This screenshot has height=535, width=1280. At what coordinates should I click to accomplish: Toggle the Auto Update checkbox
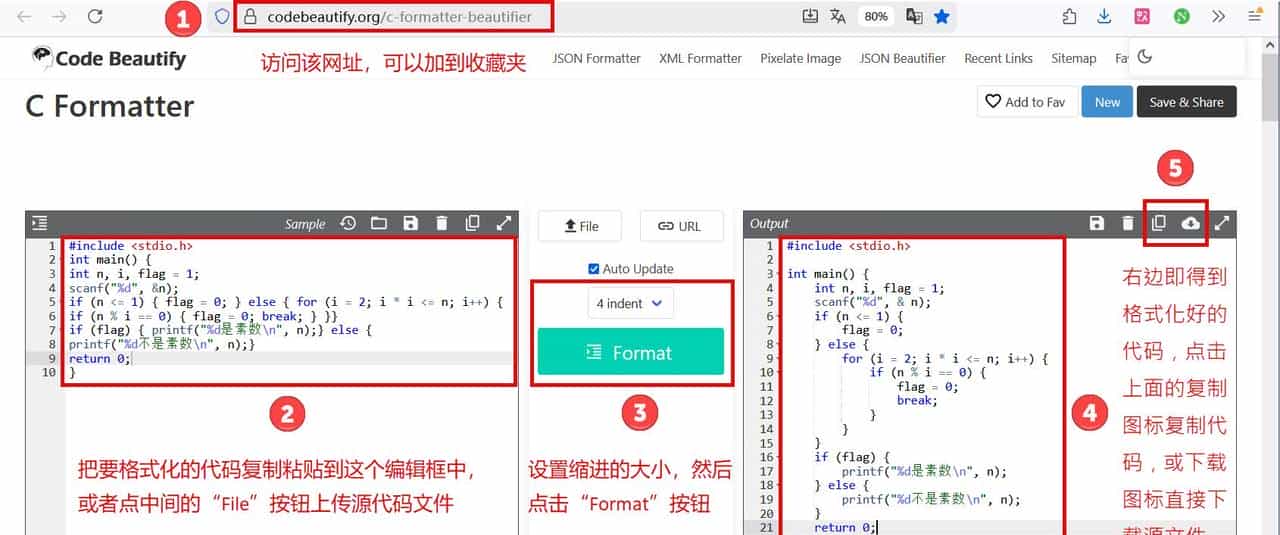pos(594,269)
